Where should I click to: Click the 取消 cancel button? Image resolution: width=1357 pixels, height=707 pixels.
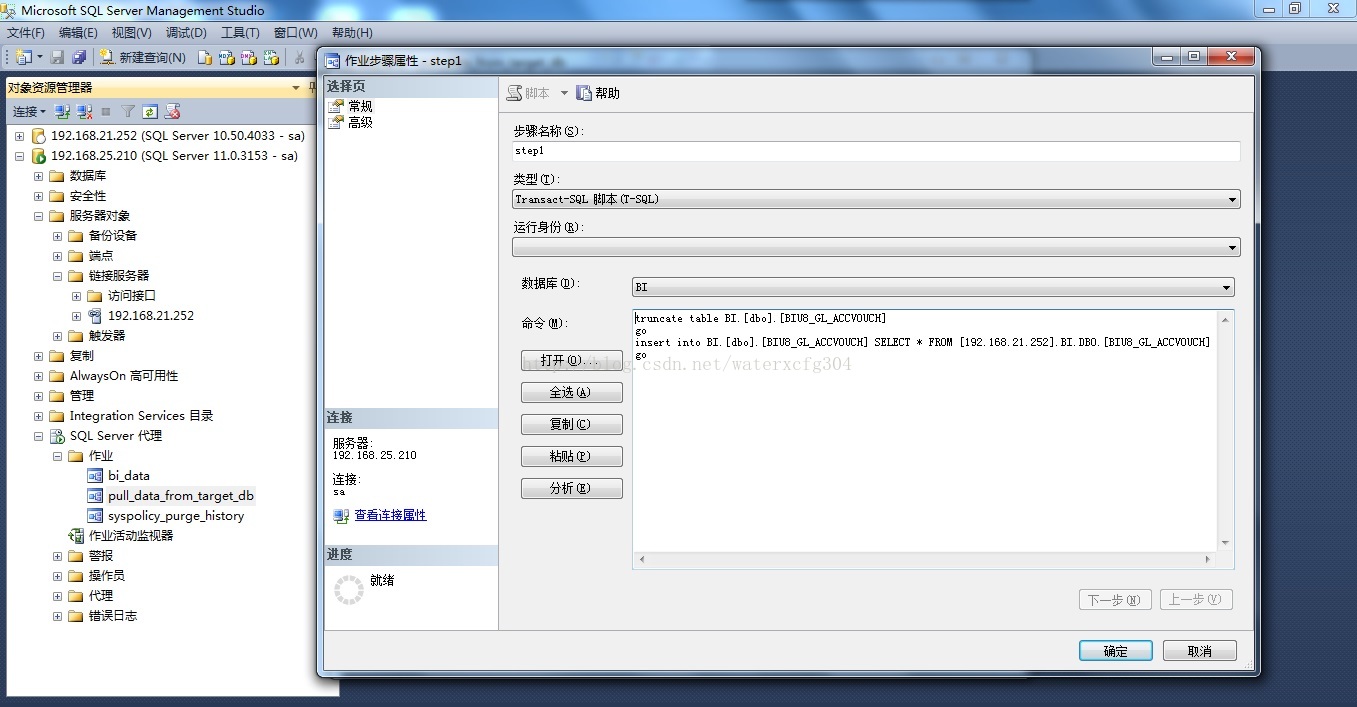pos(1200,651)
